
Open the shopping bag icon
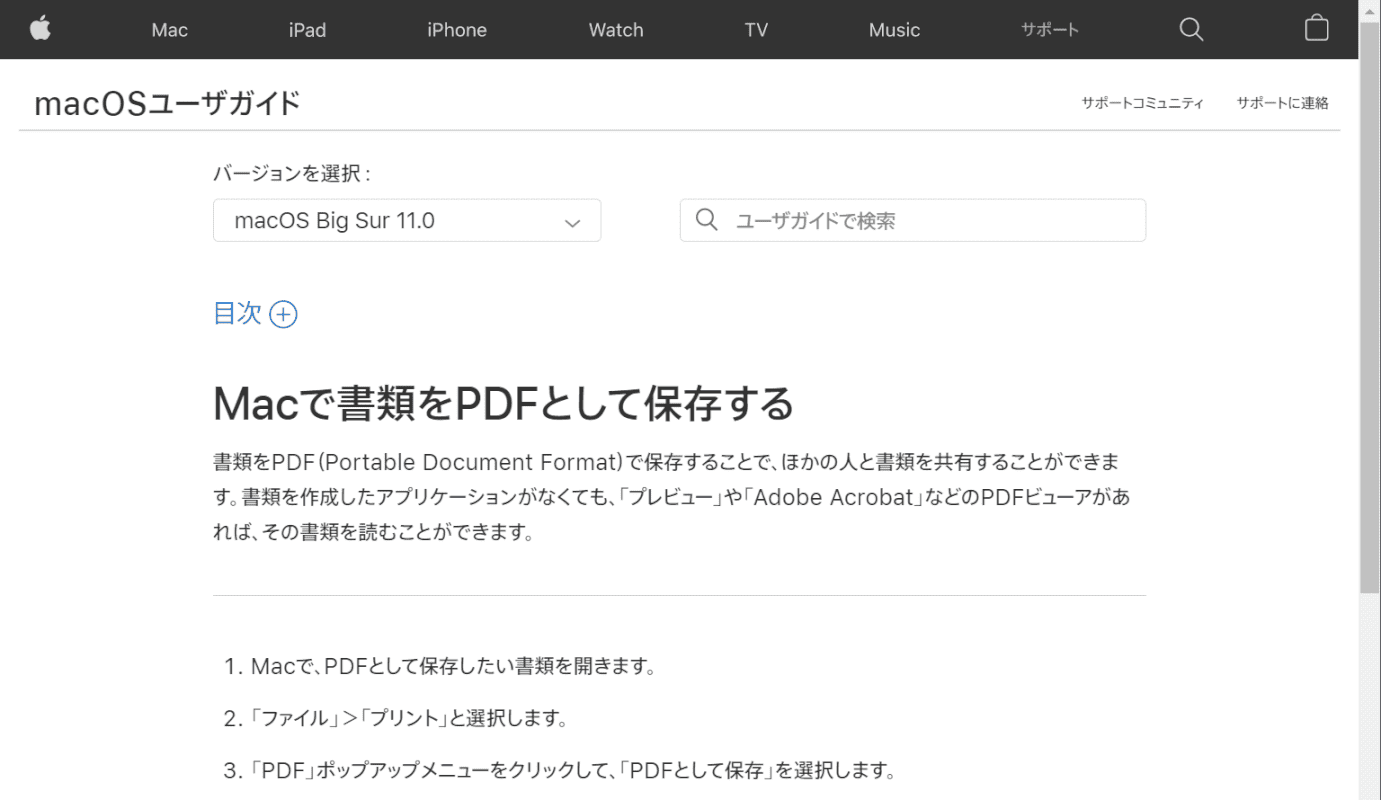pos(1317,28)
